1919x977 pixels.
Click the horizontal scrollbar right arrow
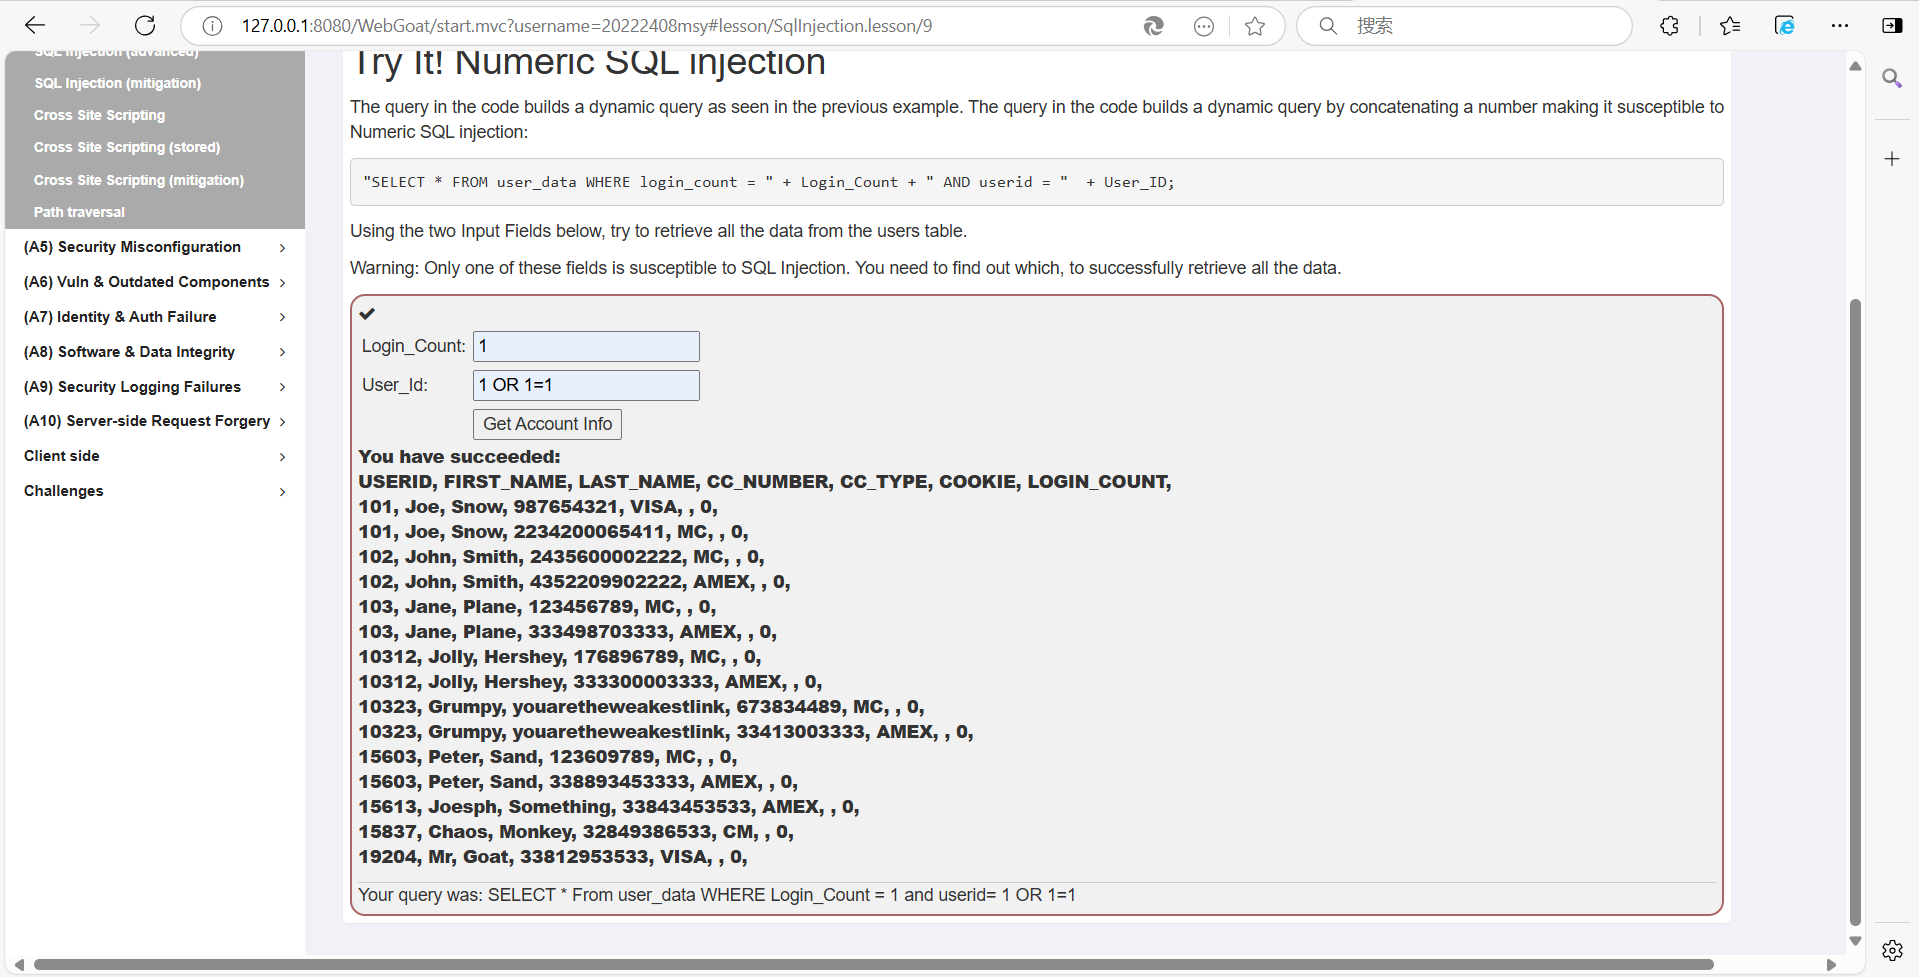pos(1831,965)
